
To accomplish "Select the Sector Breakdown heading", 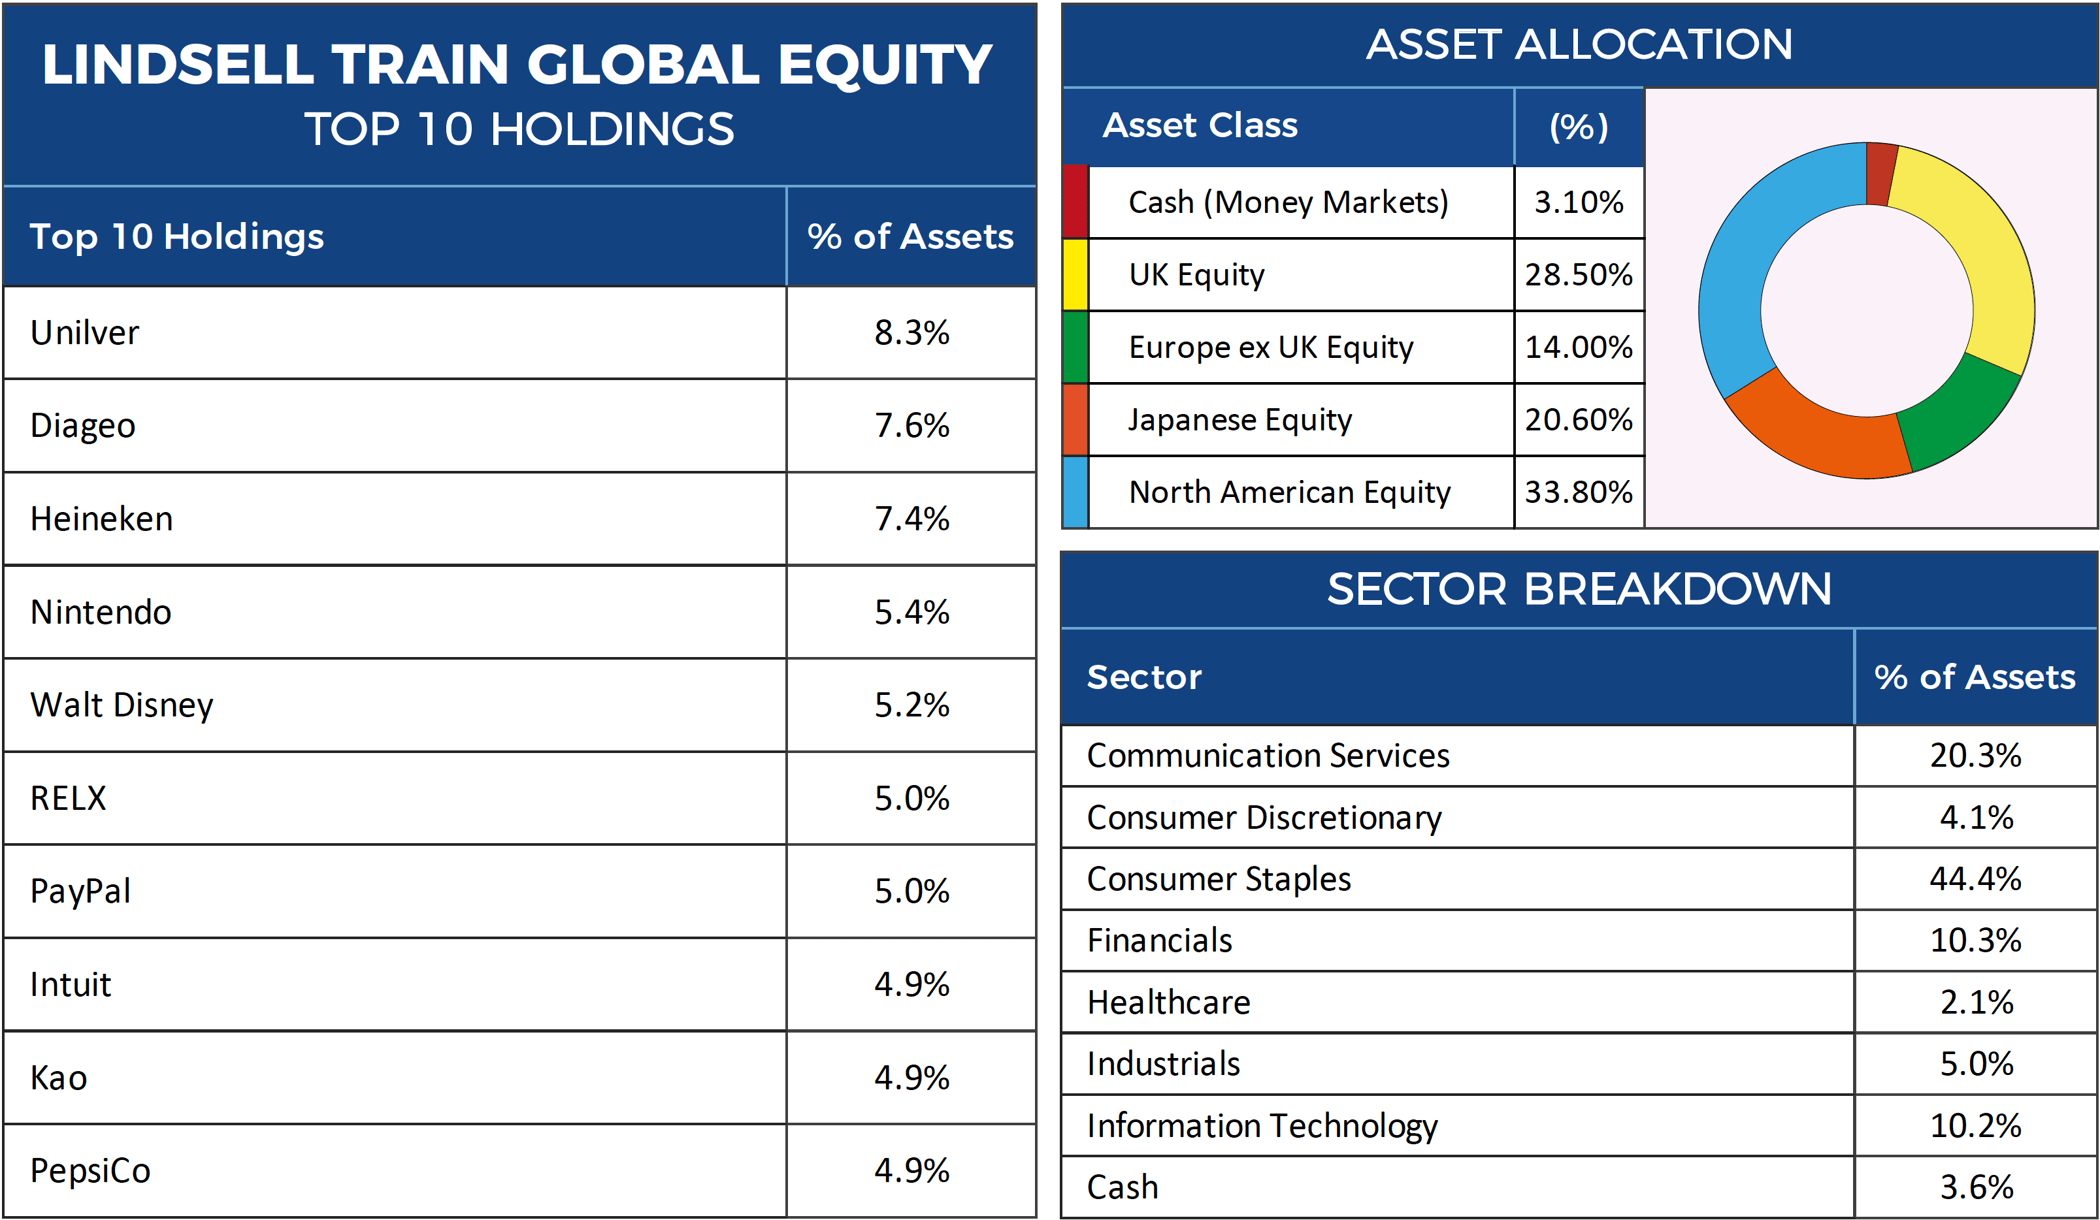I will pos(1579,589).
